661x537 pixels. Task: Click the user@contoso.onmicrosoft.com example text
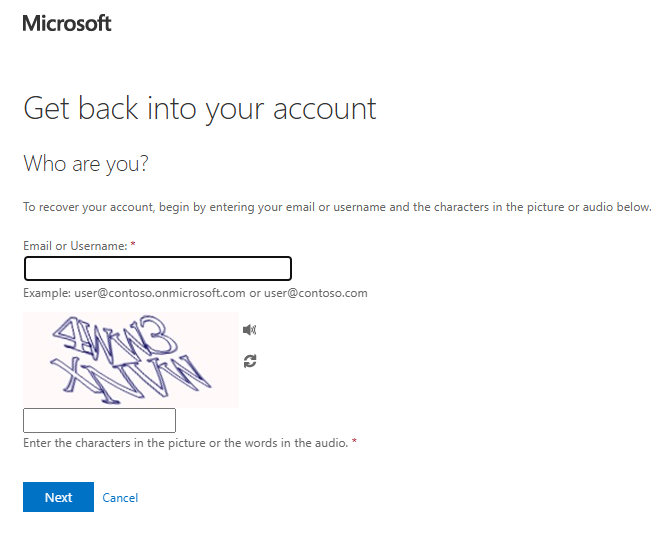160,293
